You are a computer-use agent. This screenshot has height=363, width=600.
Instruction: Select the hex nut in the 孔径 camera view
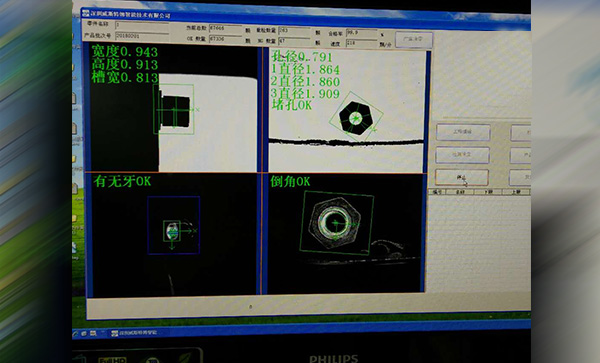point(356,118)
